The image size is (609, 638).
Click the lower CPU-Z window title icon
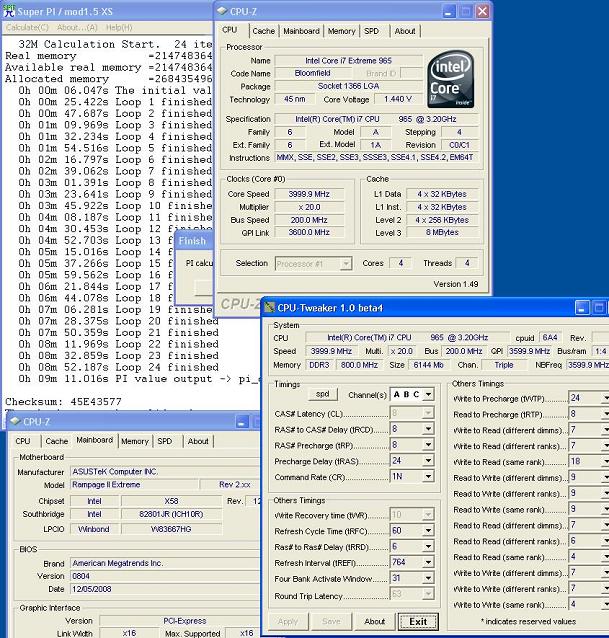tap(15, 422)
